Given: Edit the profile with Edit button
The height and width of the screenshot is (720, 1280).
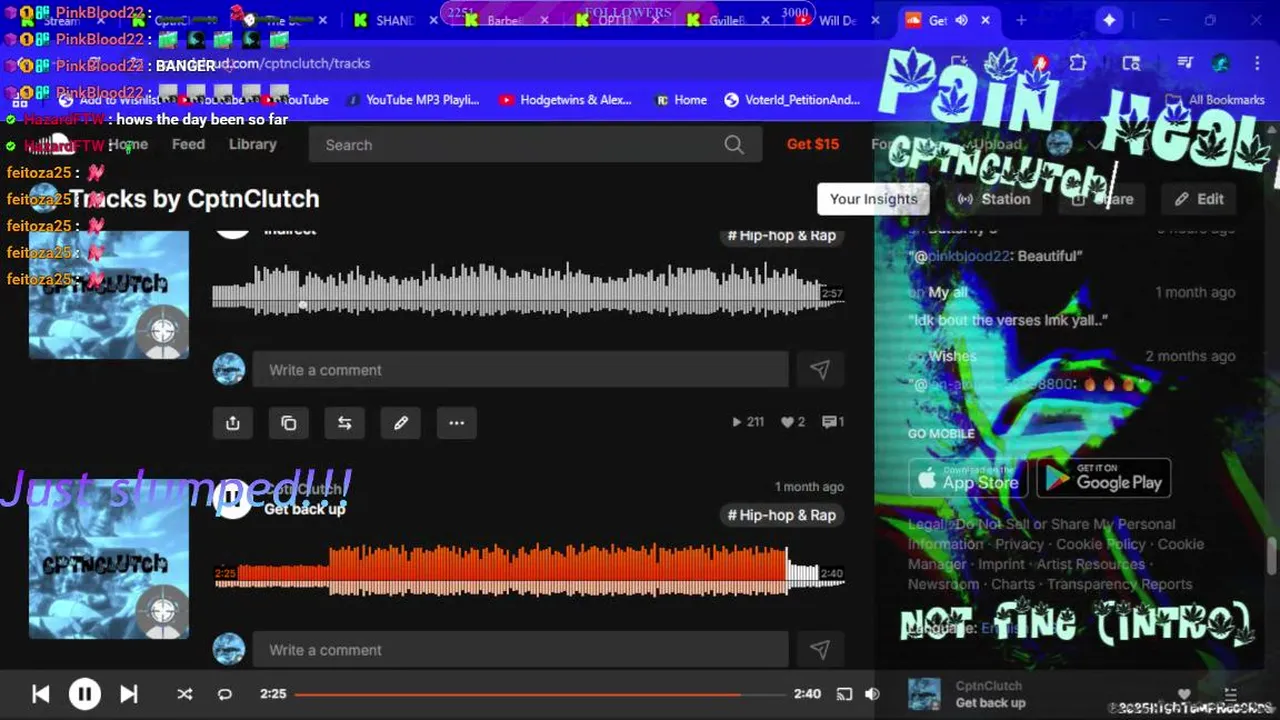Looking at the screenshot, I should pyautogui.click(x=1199, y=199).
